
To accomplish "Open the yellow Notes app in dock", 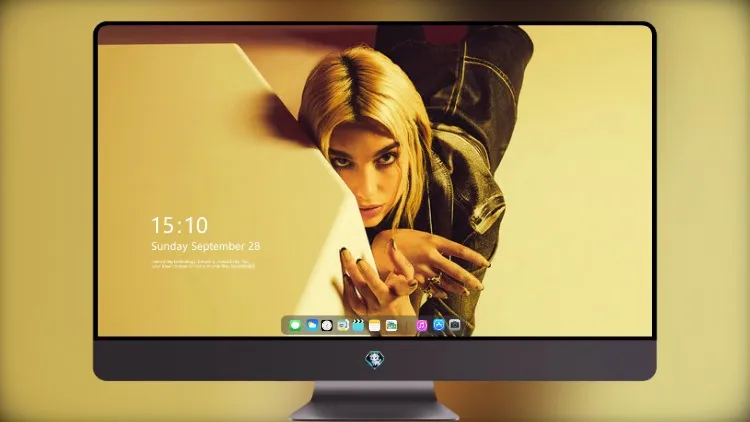I will click(x=375, y=325).
